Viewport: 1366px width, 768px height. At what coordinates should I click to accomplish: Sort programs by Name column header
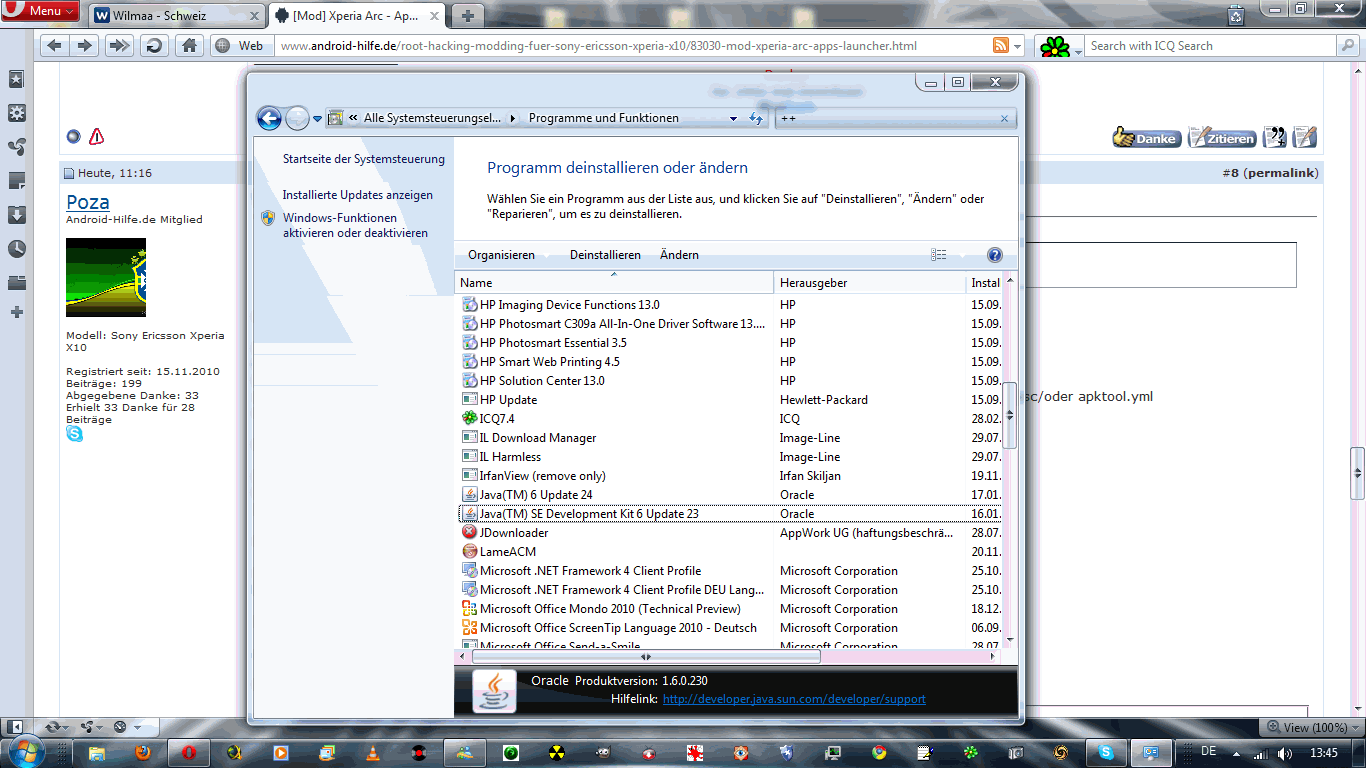pyautogui.click(x=614, y=283)
